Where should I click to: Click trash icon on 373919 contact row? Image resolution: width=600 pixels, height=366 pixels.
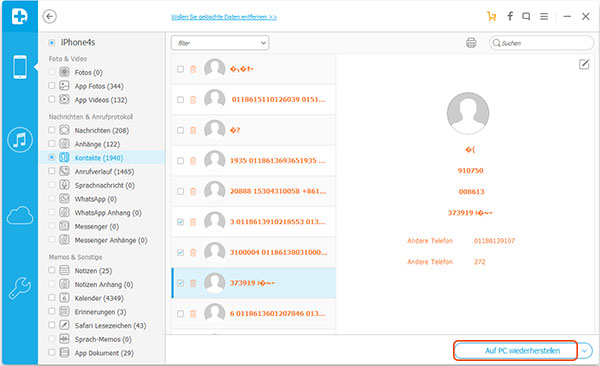pos(193,283)
